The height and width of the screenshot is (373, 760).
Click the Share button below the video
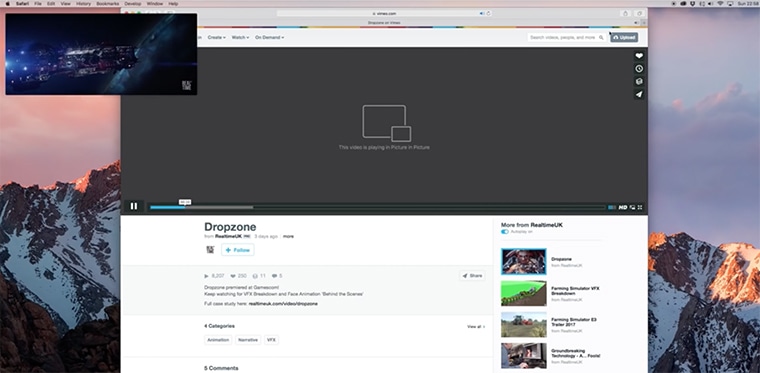472,276
